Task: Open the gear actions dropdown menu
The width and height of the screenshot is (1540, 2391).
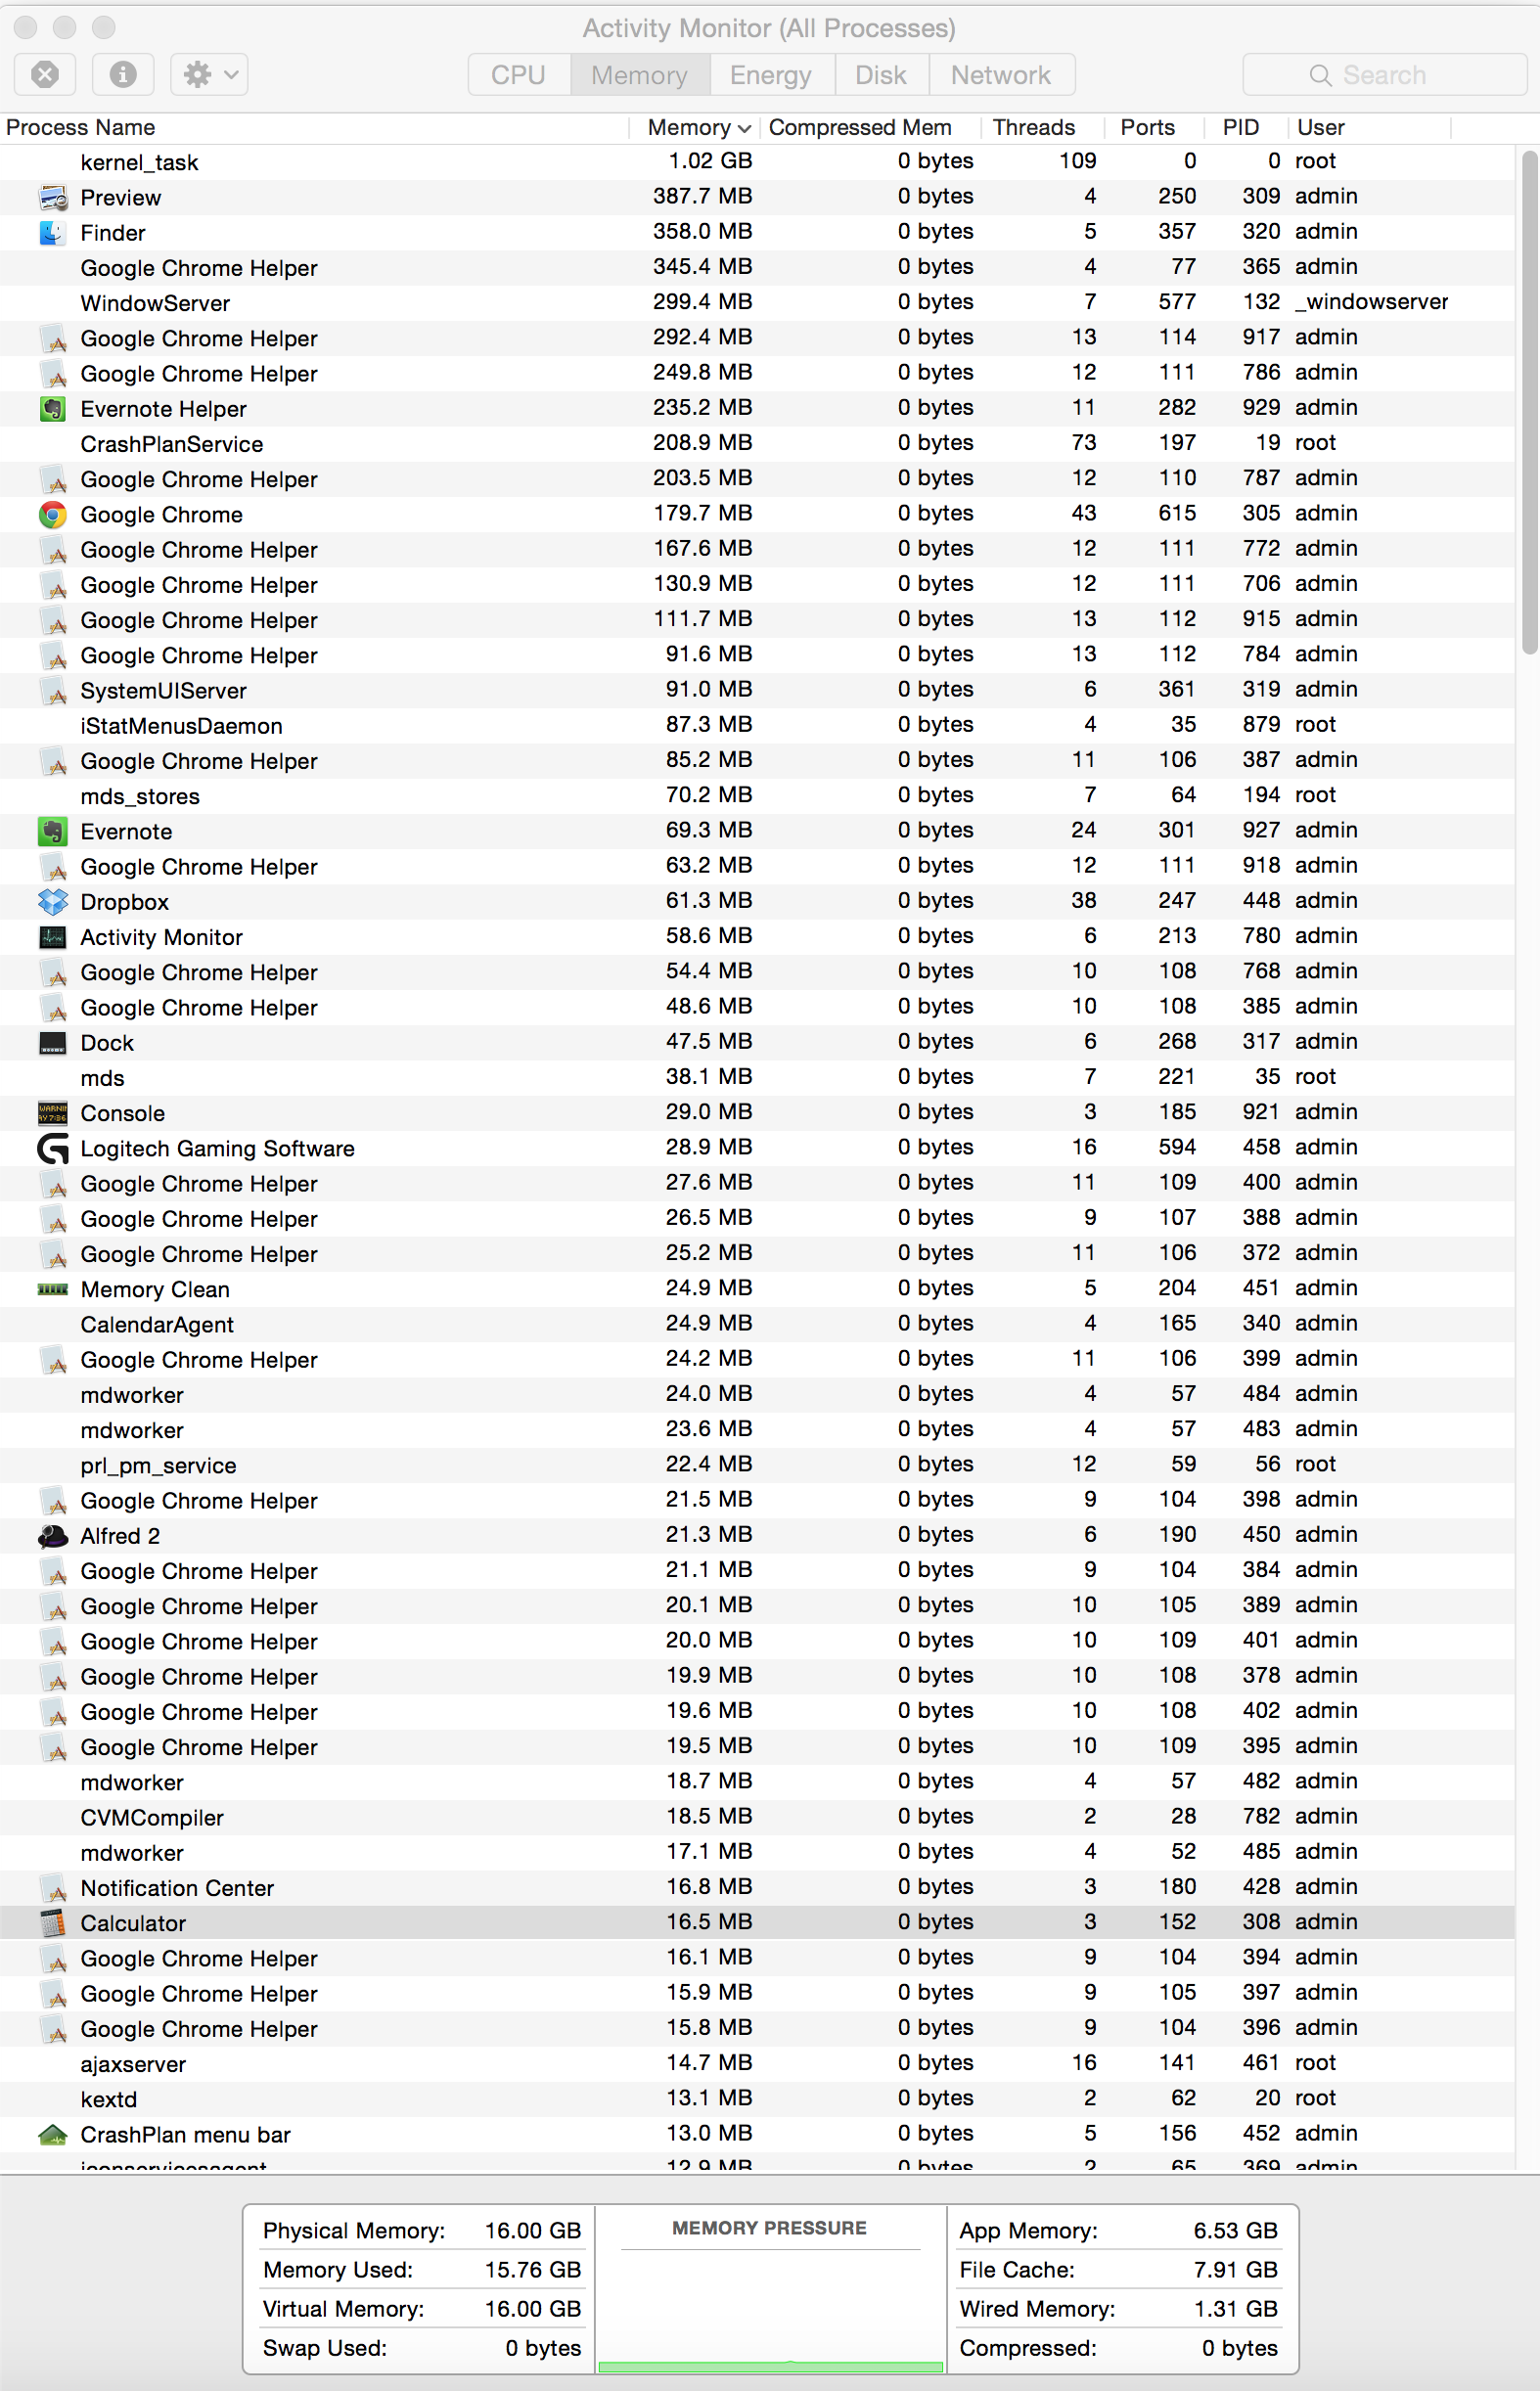Action: coord(209,75)
